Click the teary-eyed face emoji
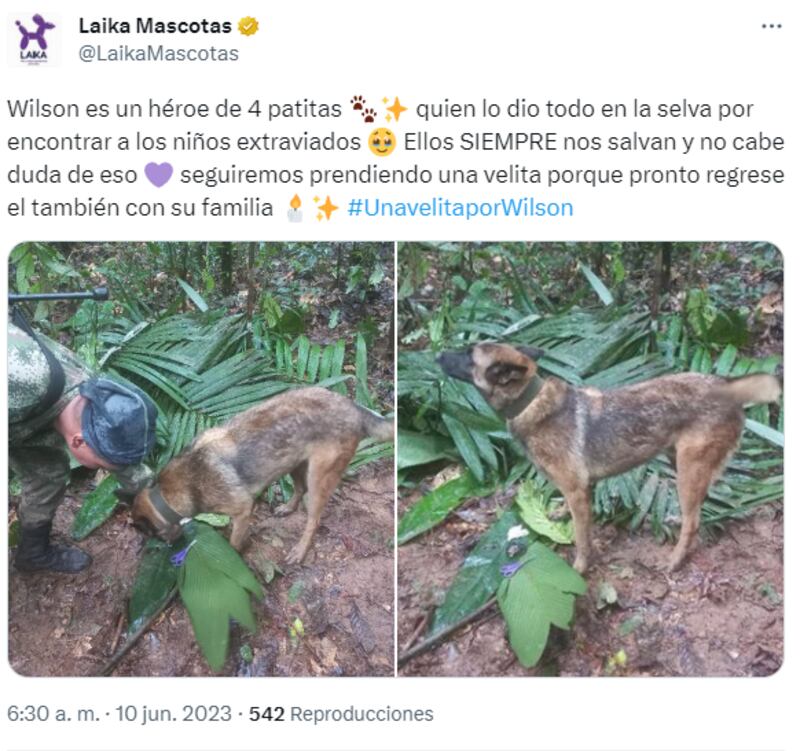The height and width of the screenshot is (751, 800). 382,142
